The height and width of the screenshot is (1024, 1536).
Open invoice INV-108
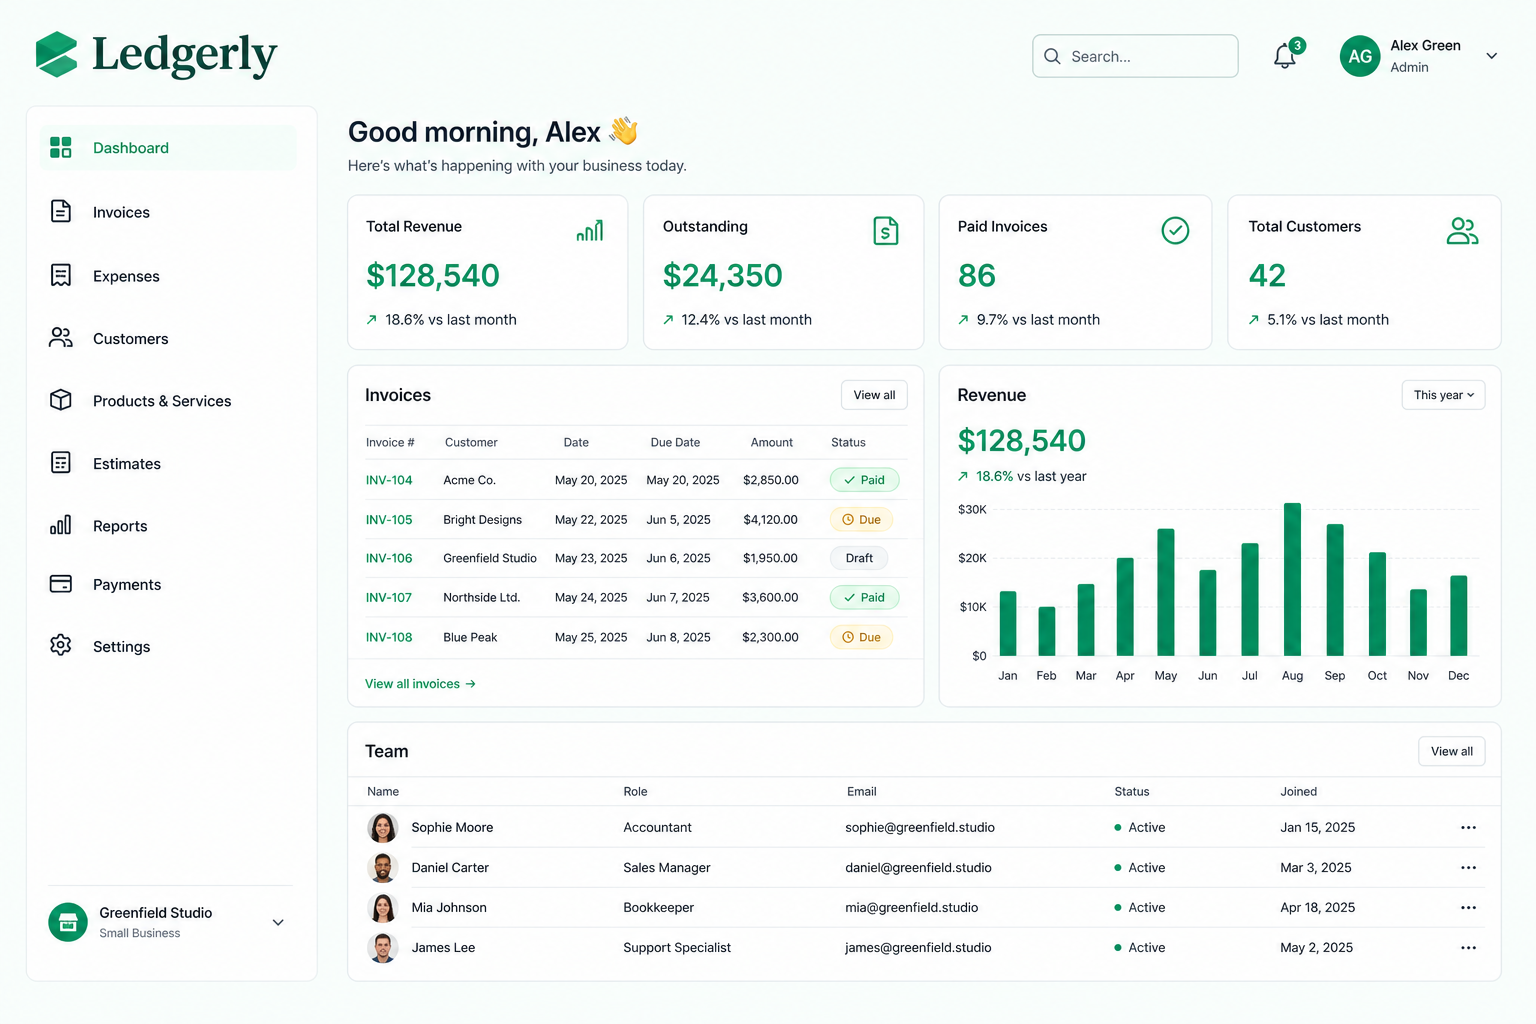coord(389,637)
